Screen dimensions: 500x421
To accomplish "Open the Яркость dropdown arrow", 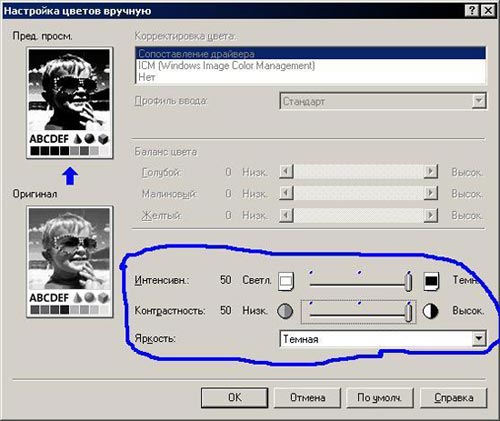I will pyautogui.click(x=479, y=339).
